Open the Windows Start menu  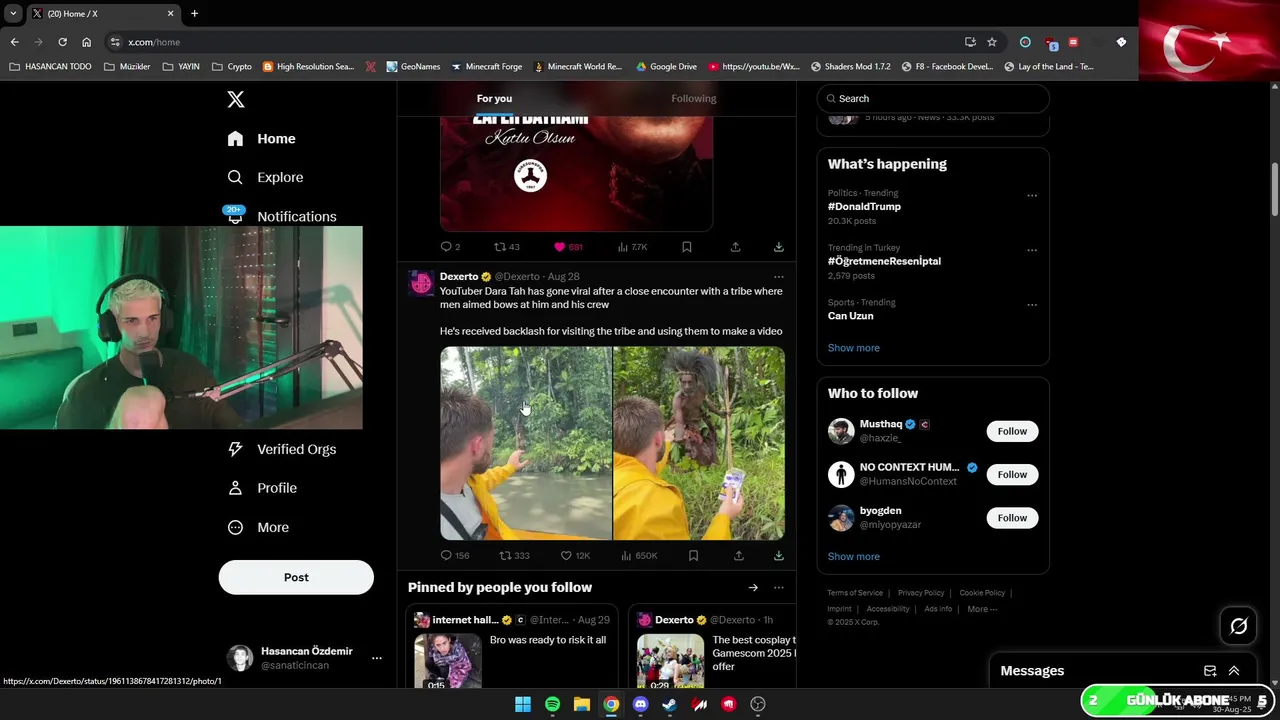pos(522,704)
